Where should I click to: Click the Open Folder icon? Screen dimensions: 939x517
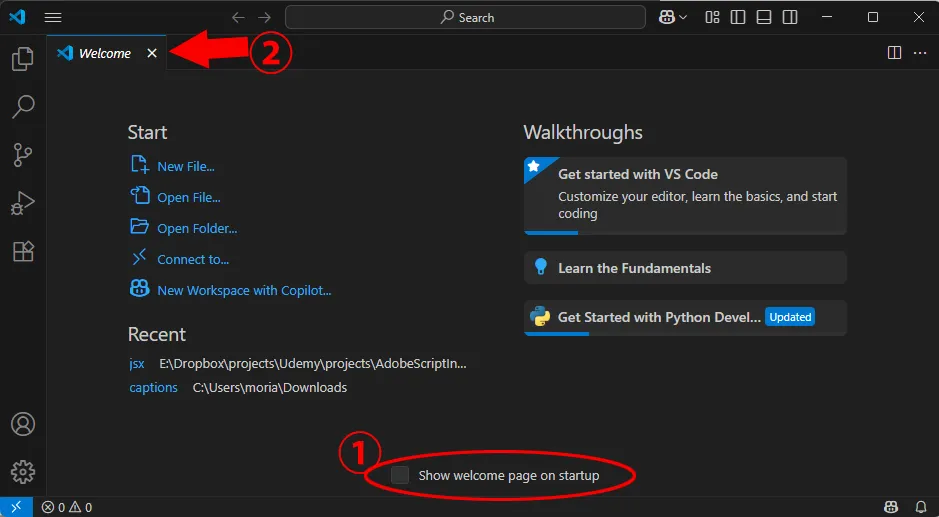coord(140,226)
